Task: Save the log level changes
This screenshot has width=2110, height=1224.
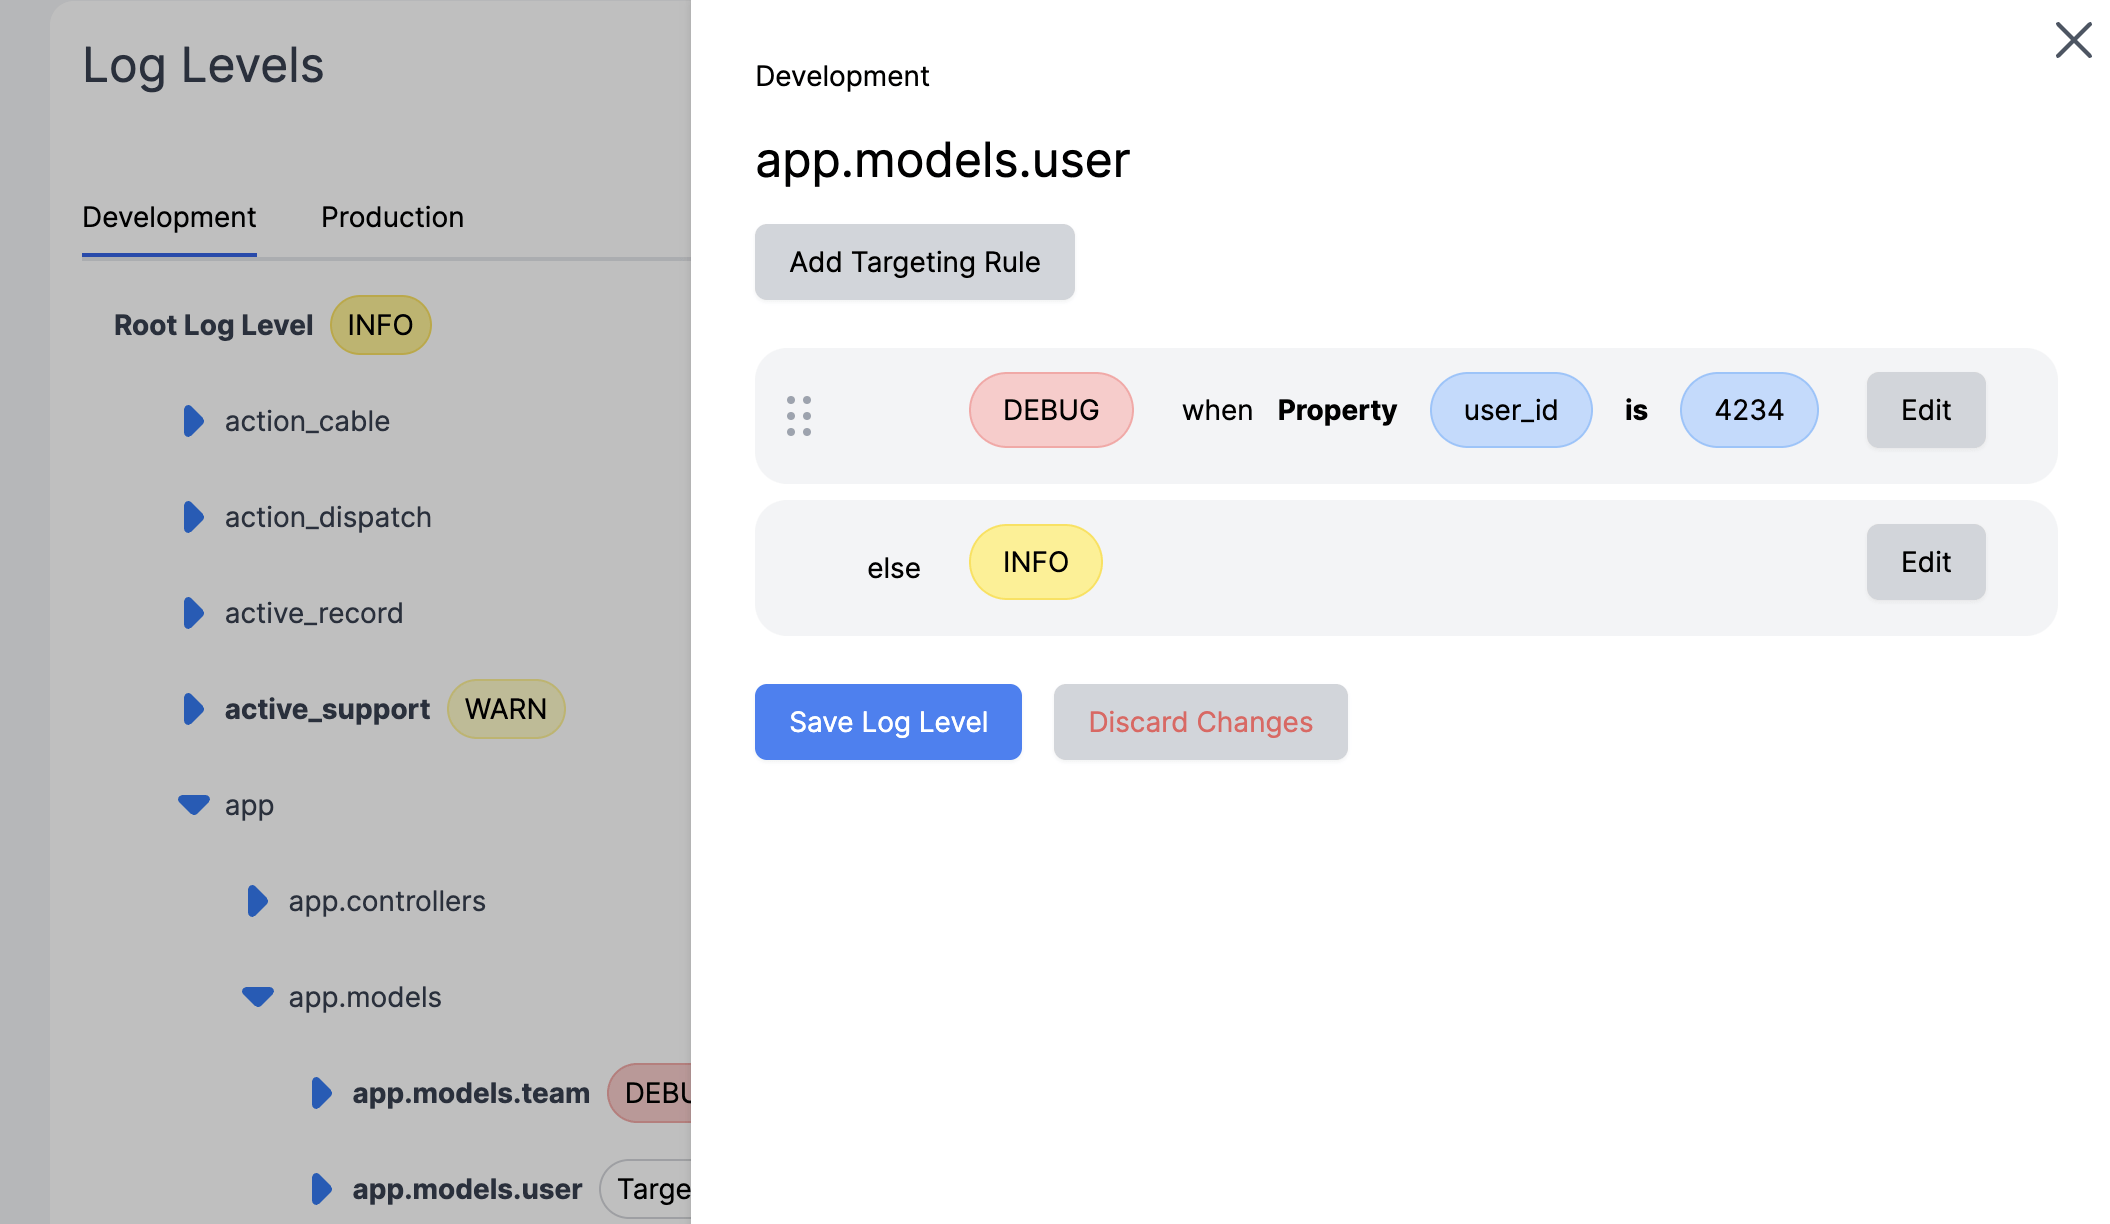Action: 888,722
